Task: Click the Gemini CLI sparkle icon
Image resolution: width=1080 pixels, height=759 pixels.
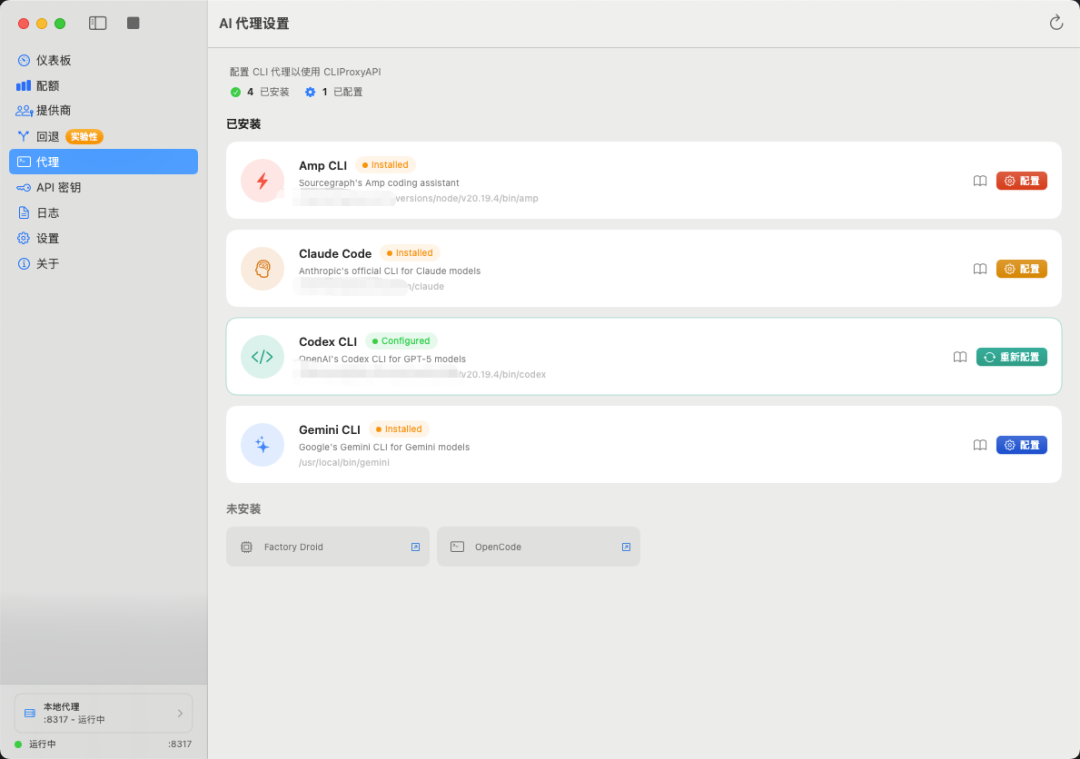Action: (x=262, y=445)
